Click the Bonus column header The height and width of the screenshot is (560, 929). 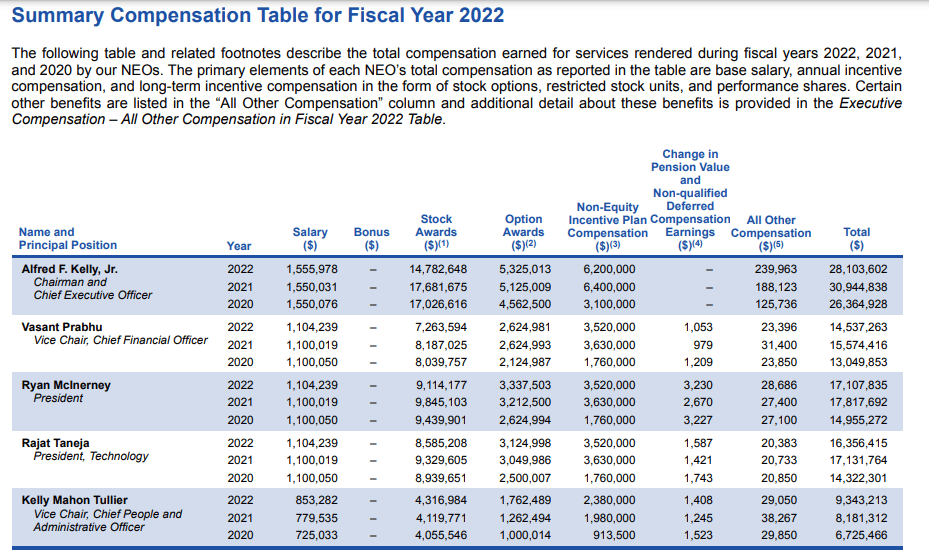tap(372, 238)
